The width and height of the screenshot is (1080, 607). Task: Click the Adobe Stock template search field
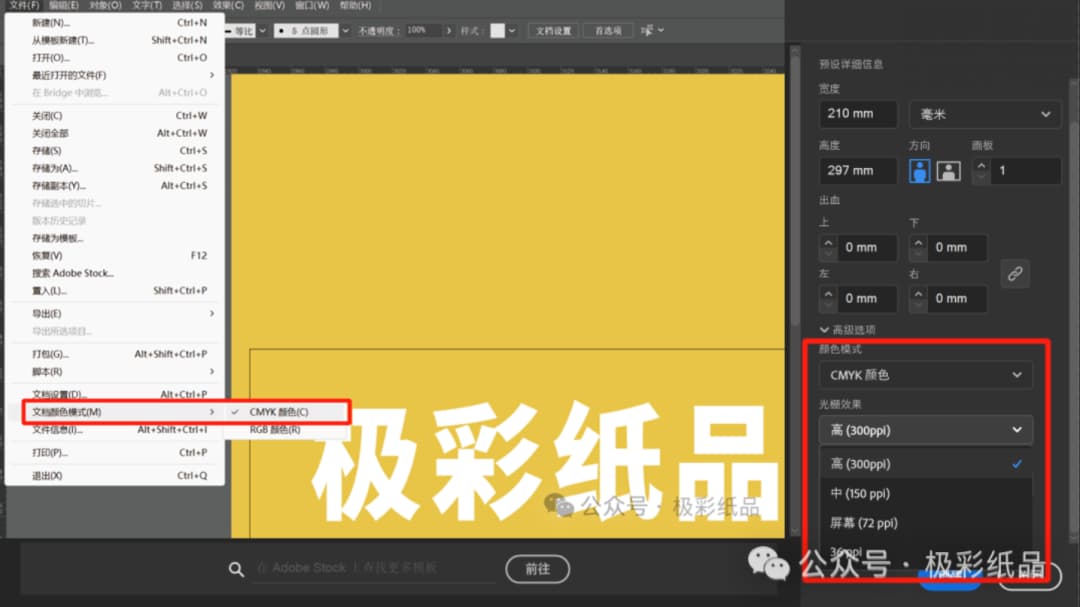372,568
